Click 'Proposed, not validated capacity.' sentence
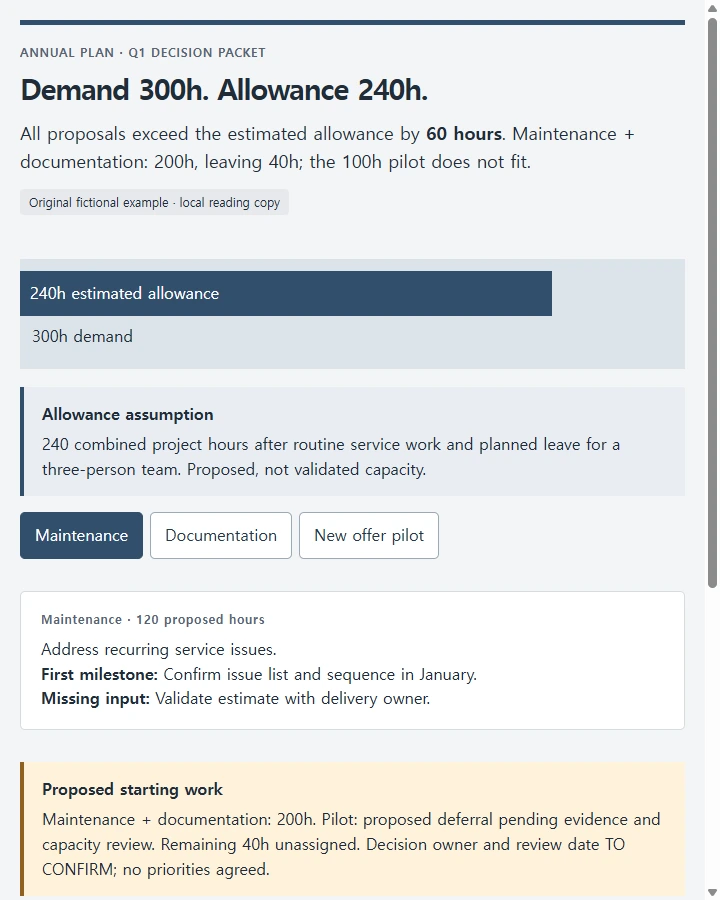This screenshot has width=720, height=900. (x=307, y=470)
